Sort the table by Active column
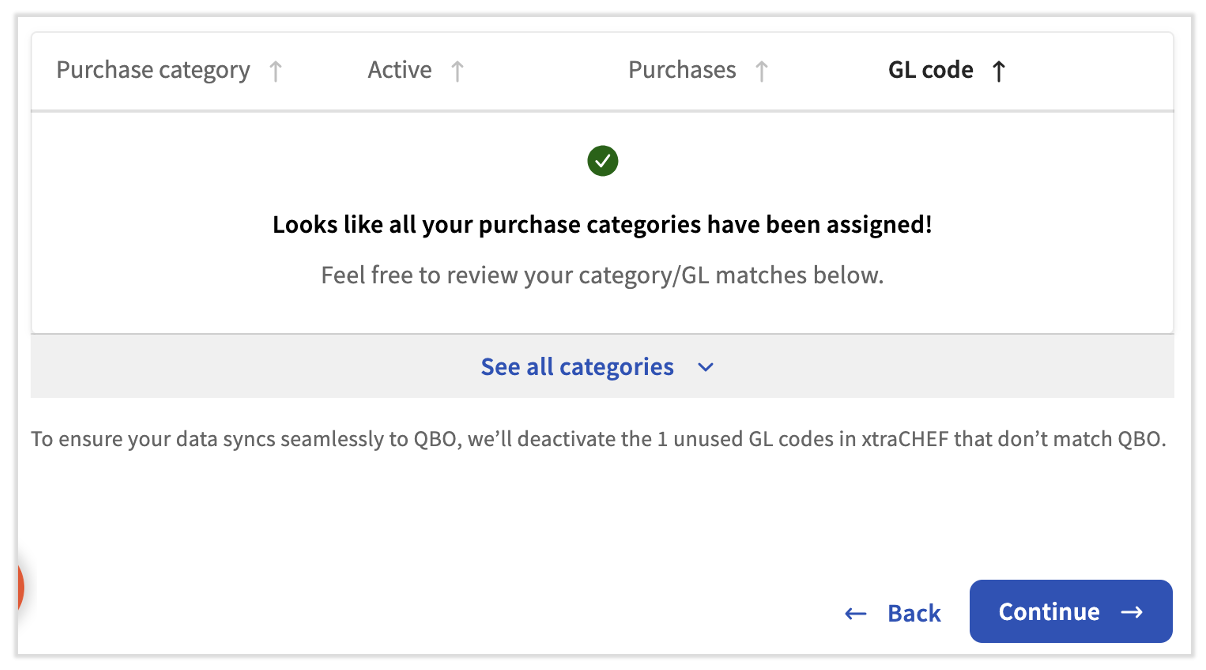 [399, 70]
